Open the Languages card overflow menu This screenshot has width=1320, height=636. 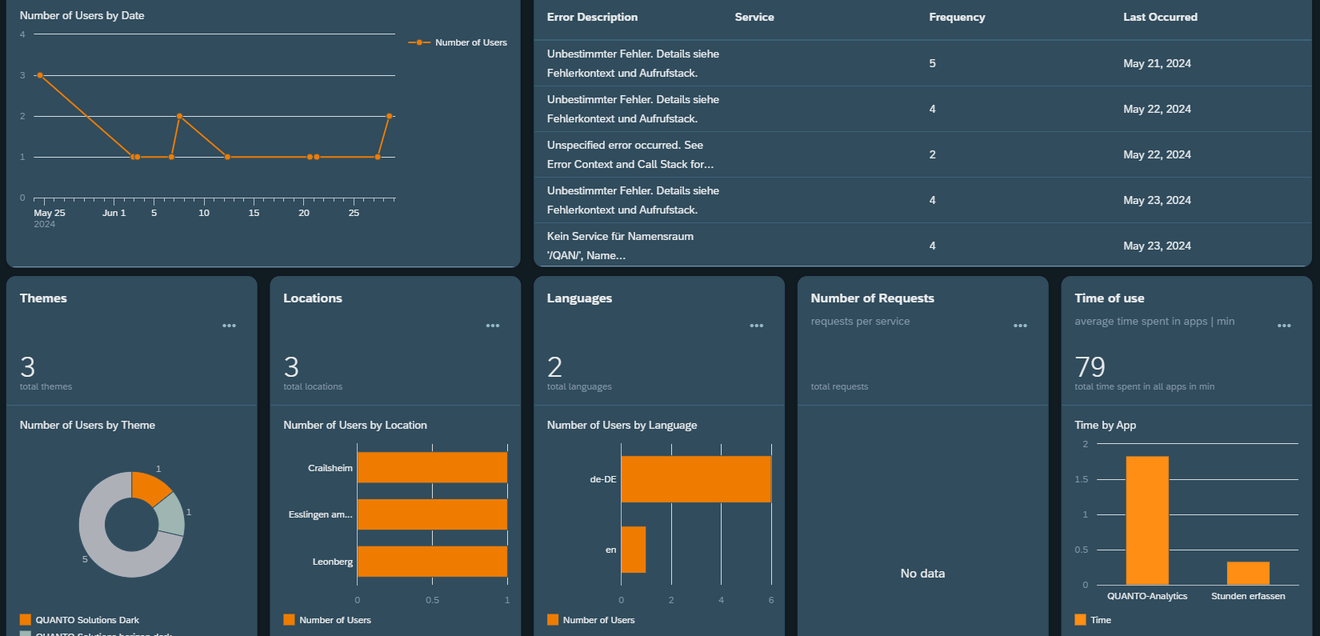pos(757,326)
